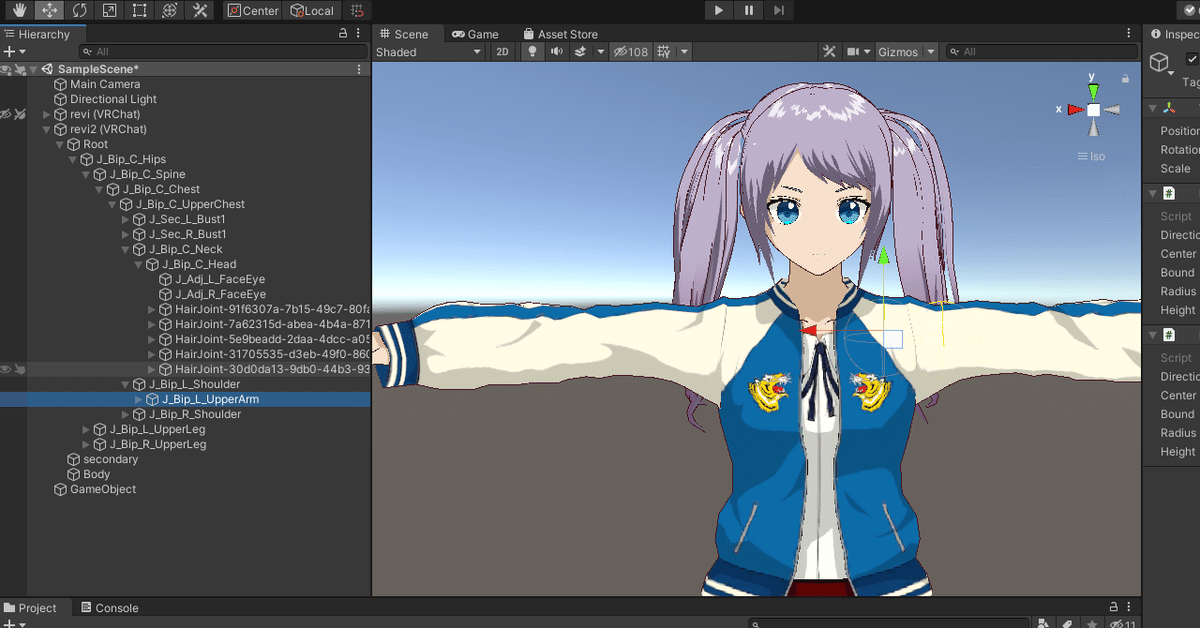
Task: Toggle 2D view mode
Action: click(503, 52)
